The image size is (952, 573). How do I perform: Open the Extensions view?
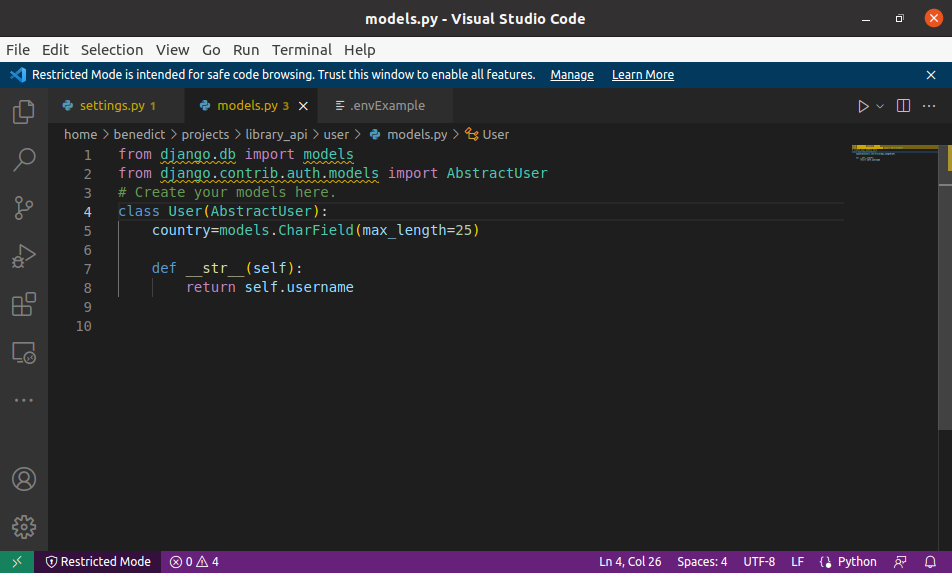click(24, 304)
